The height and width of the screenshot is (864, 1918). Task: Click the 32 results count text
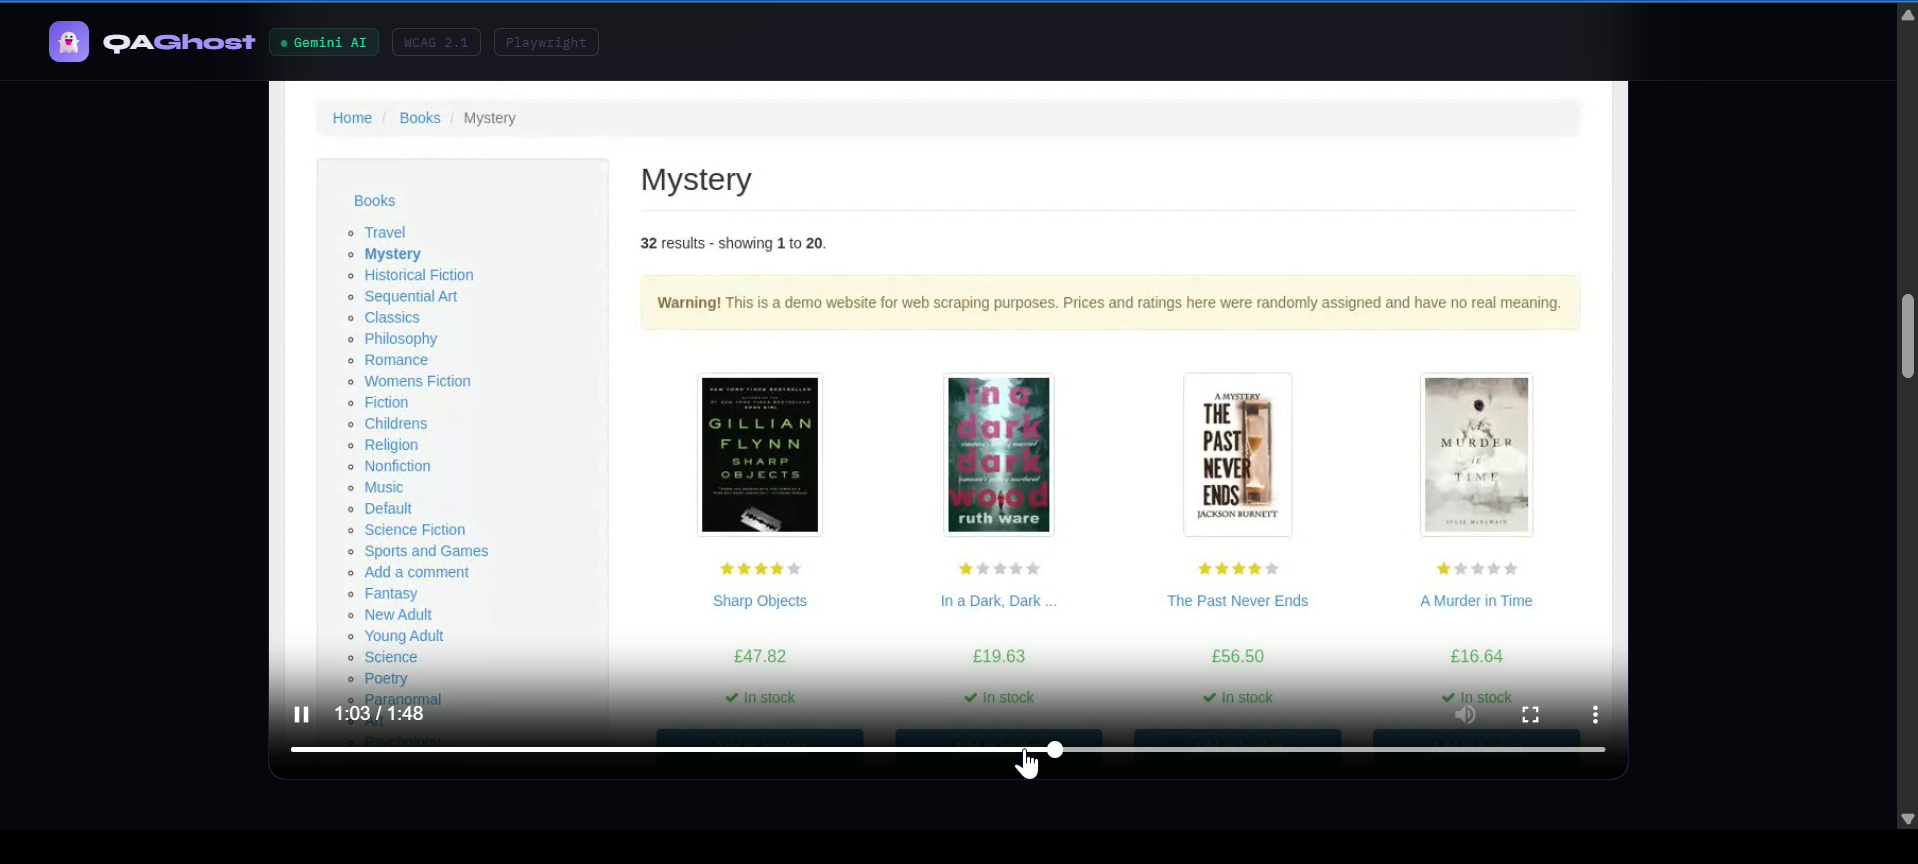coord(733,243)
